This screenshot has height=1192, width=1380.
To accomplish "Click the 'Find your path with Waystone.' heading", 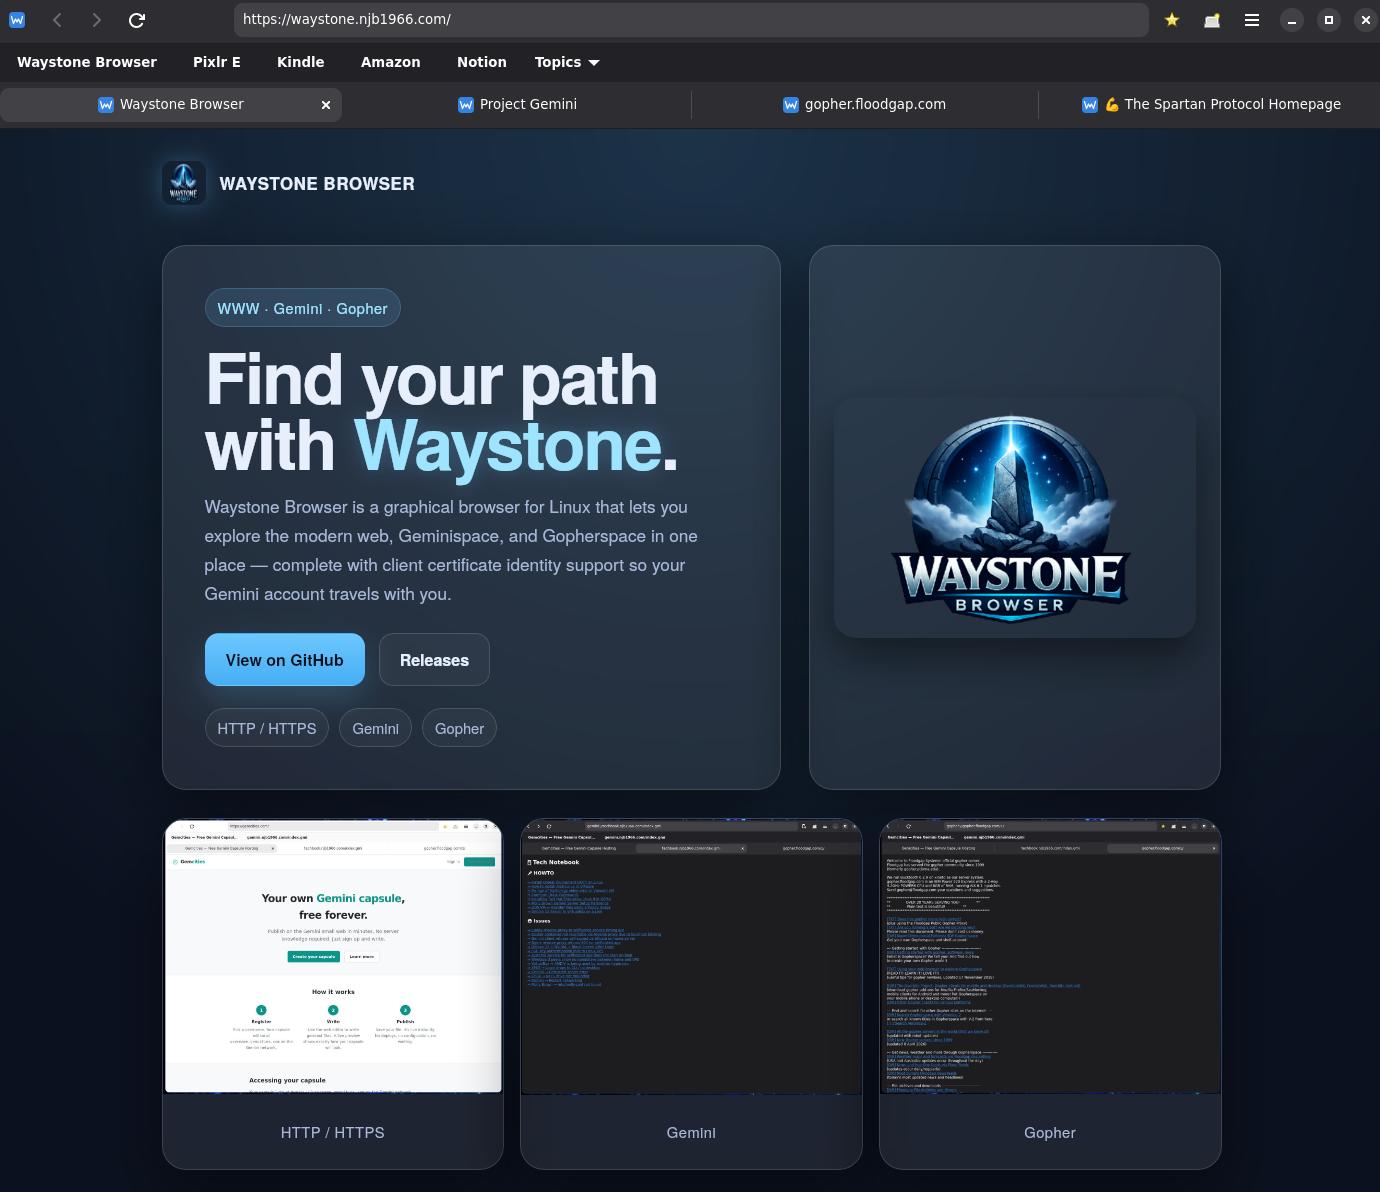I will [442, 412].
